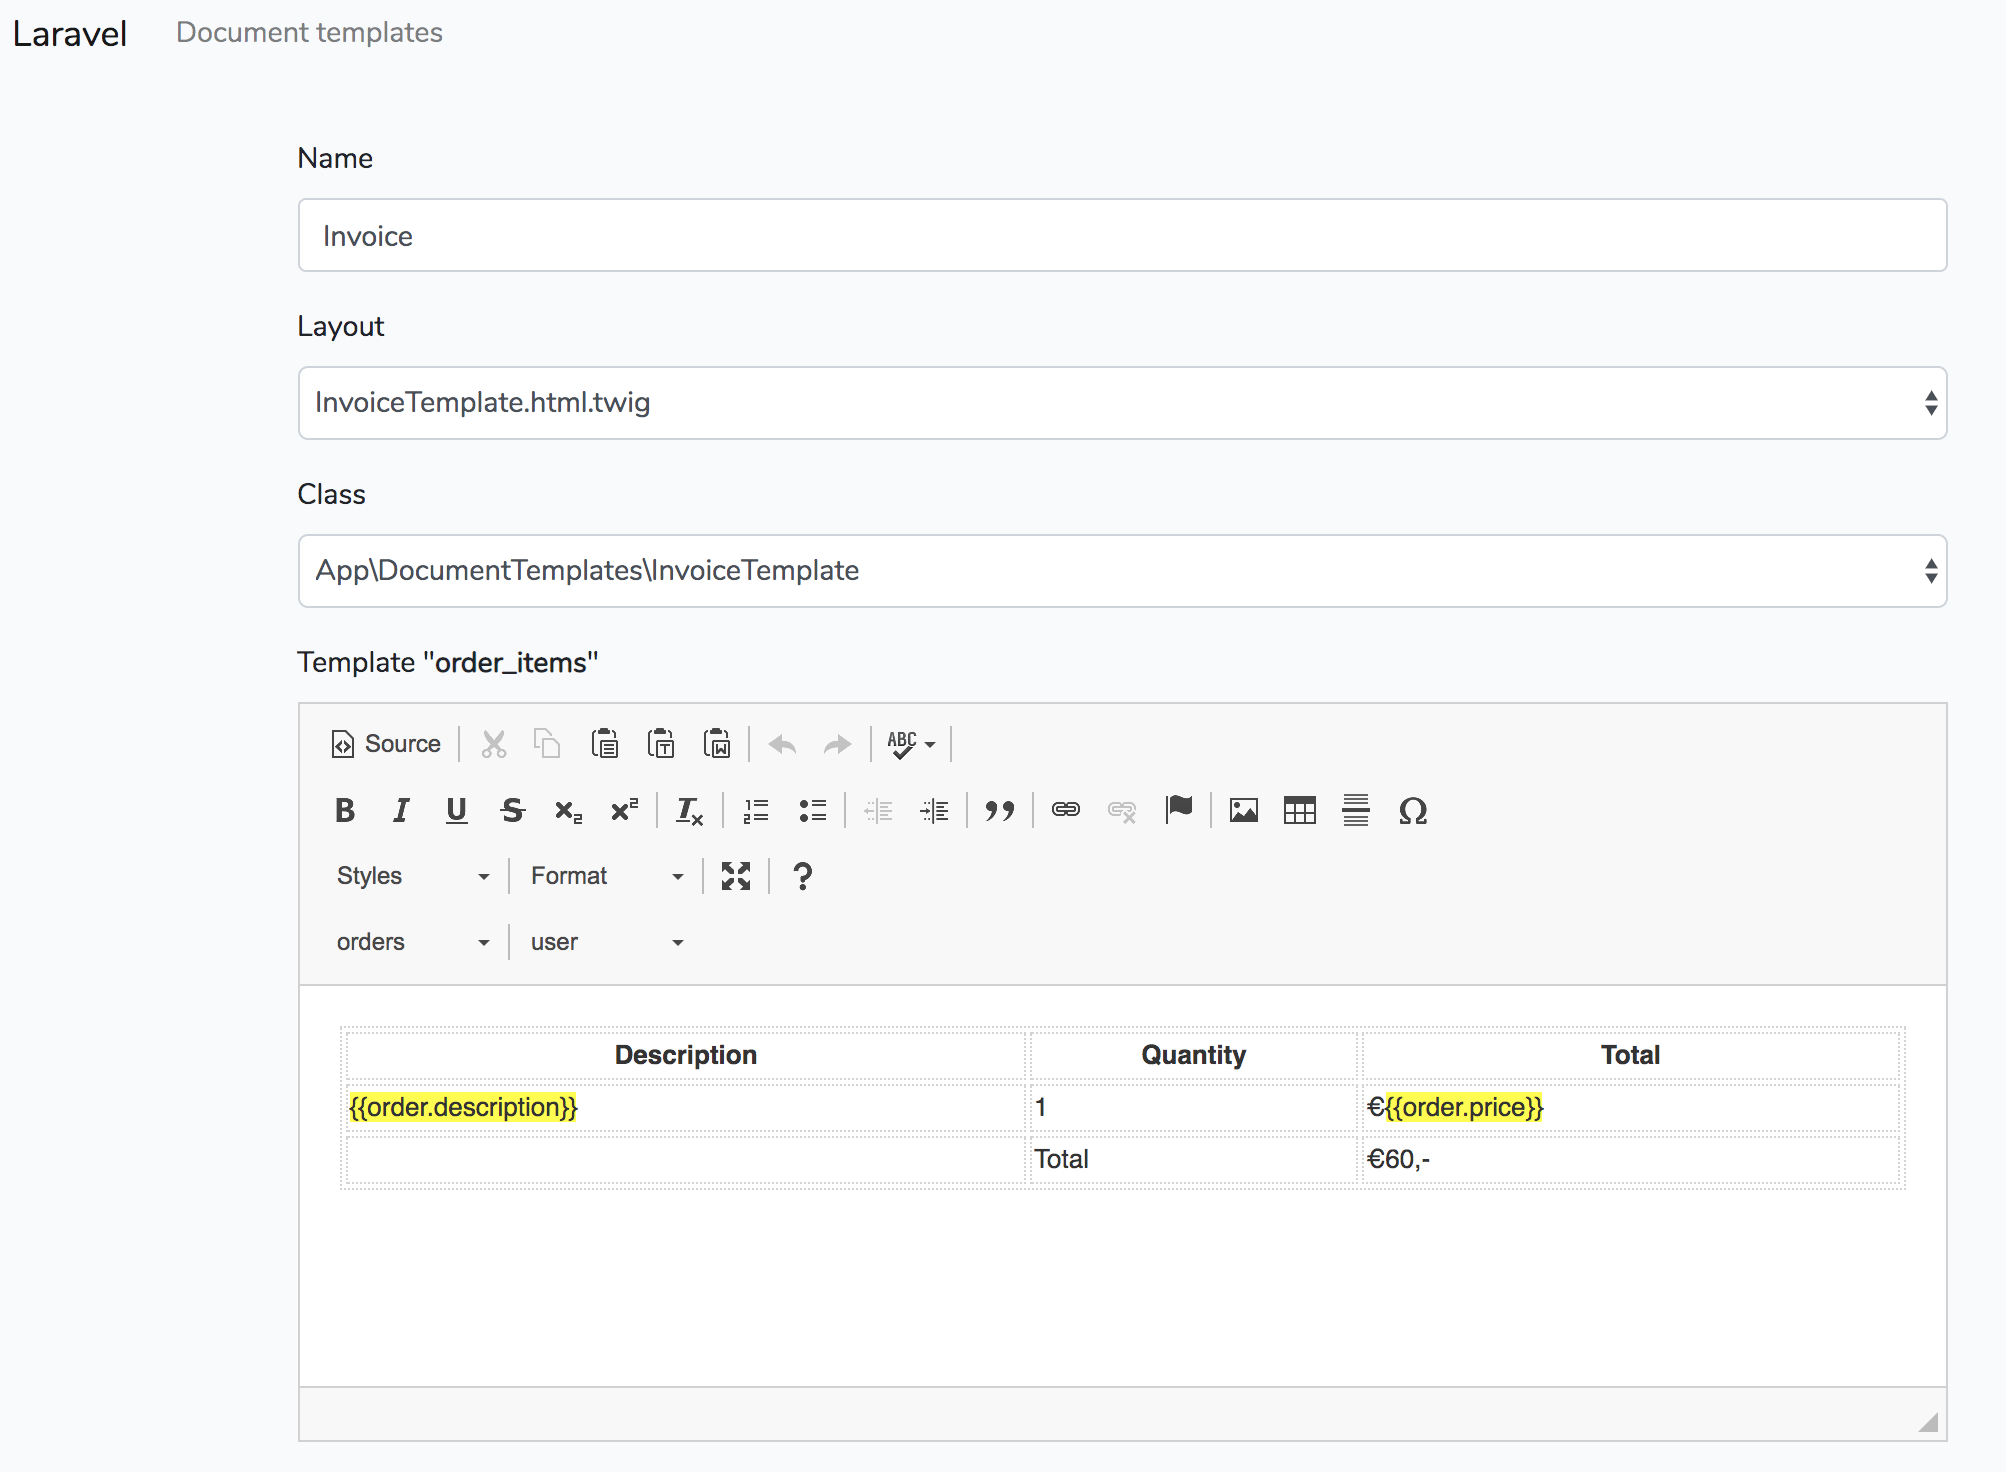Click inside the Name field containing Invoice

click(1121, 235)
